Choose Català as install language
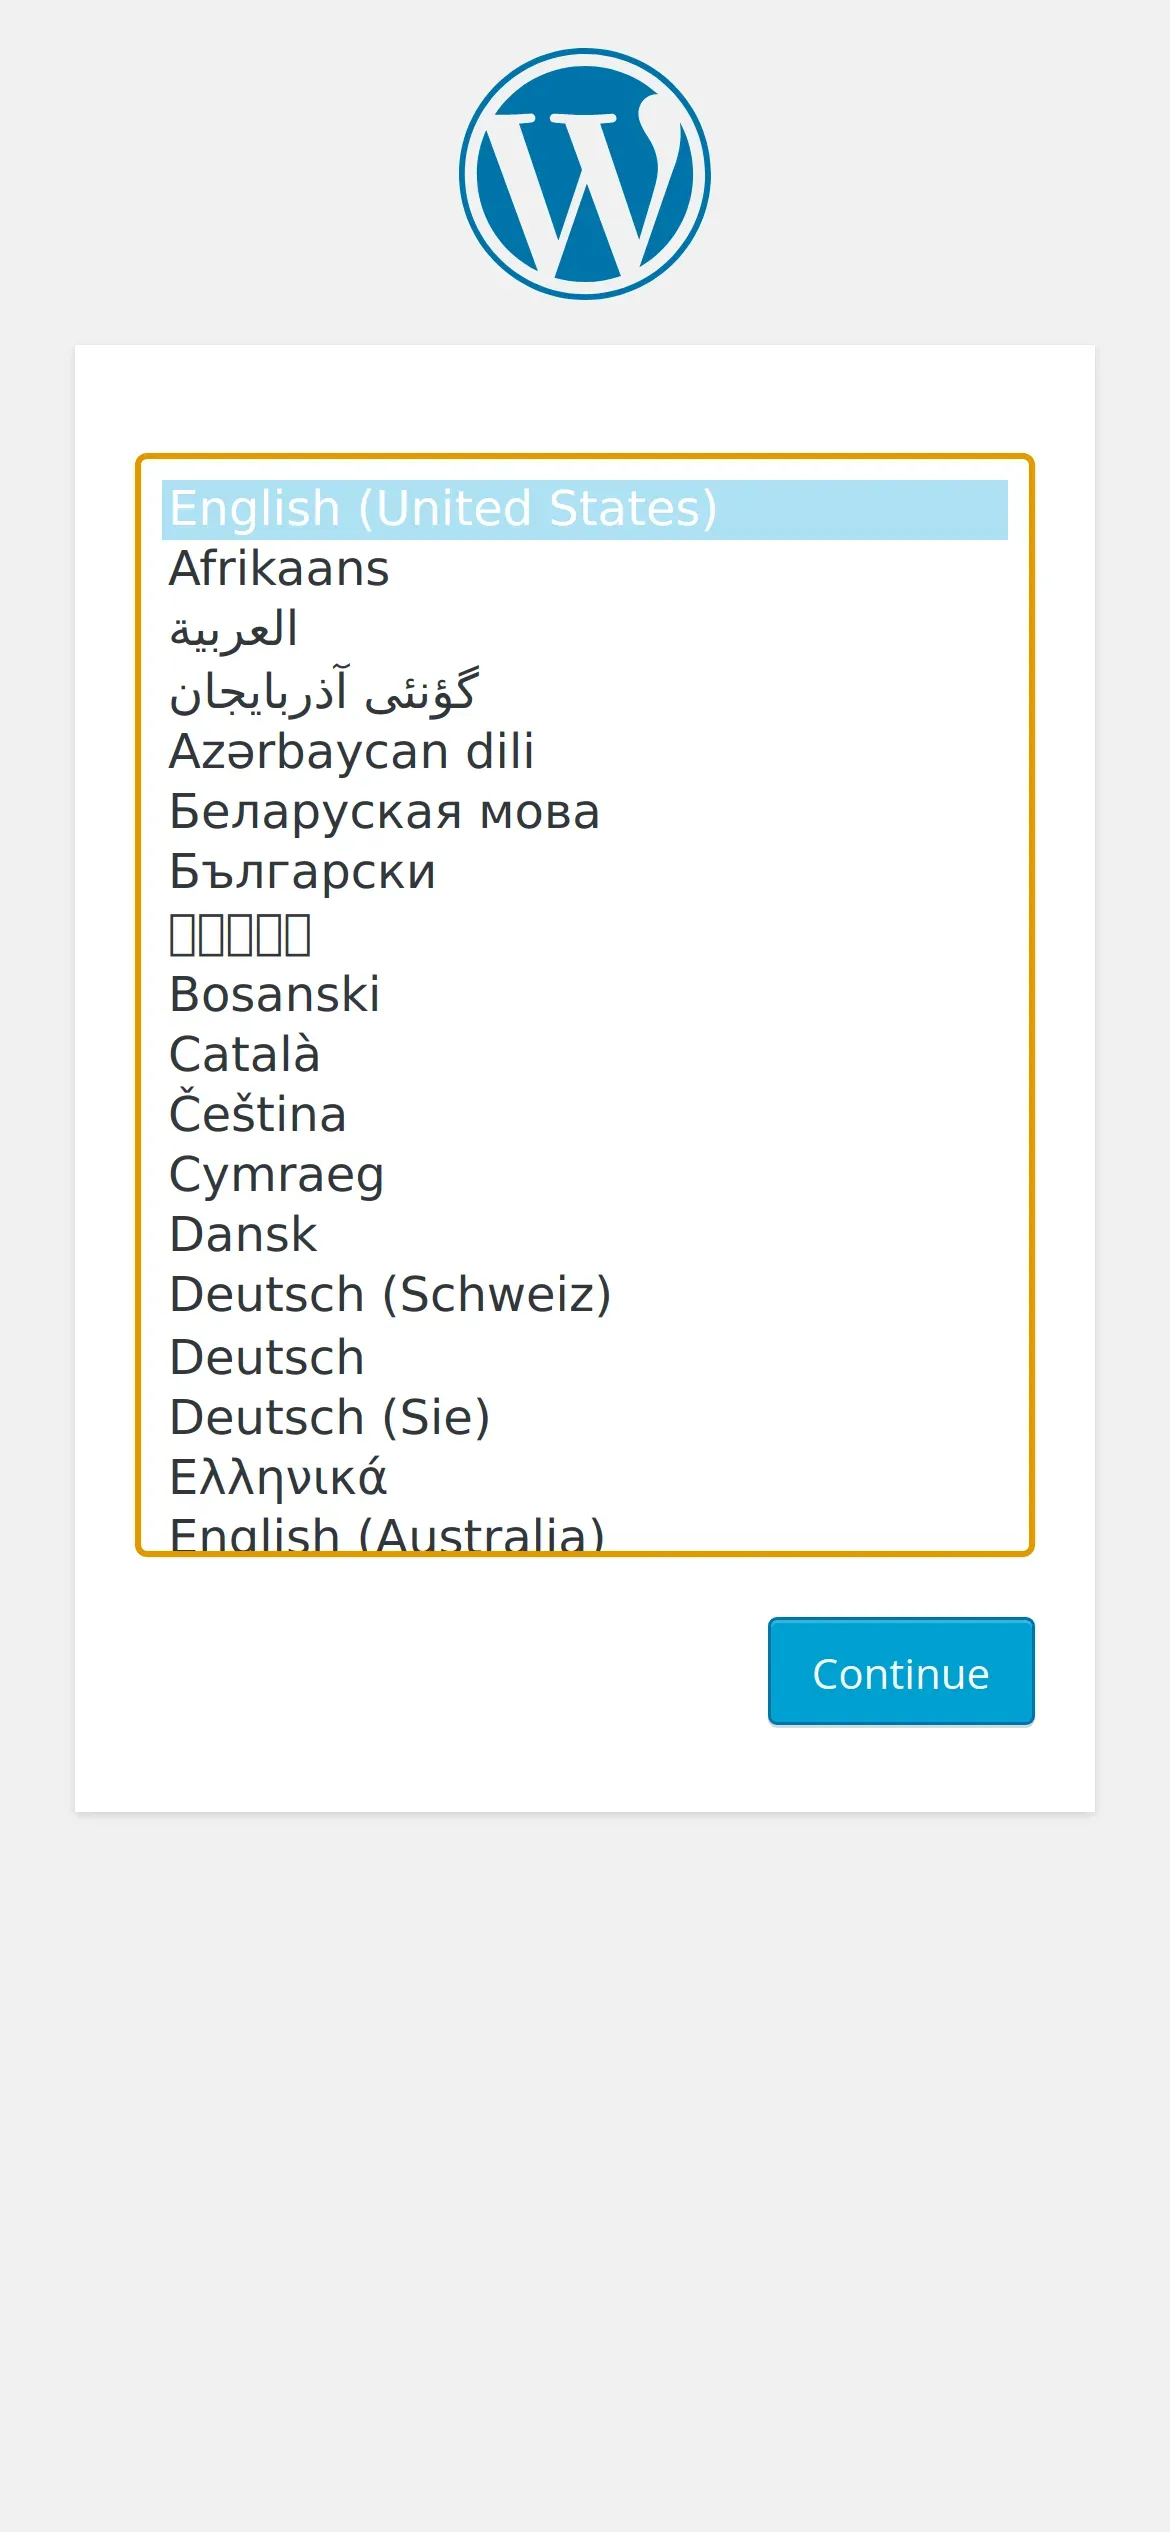The image size is (1170, 2532). (x=245, y=1055)
